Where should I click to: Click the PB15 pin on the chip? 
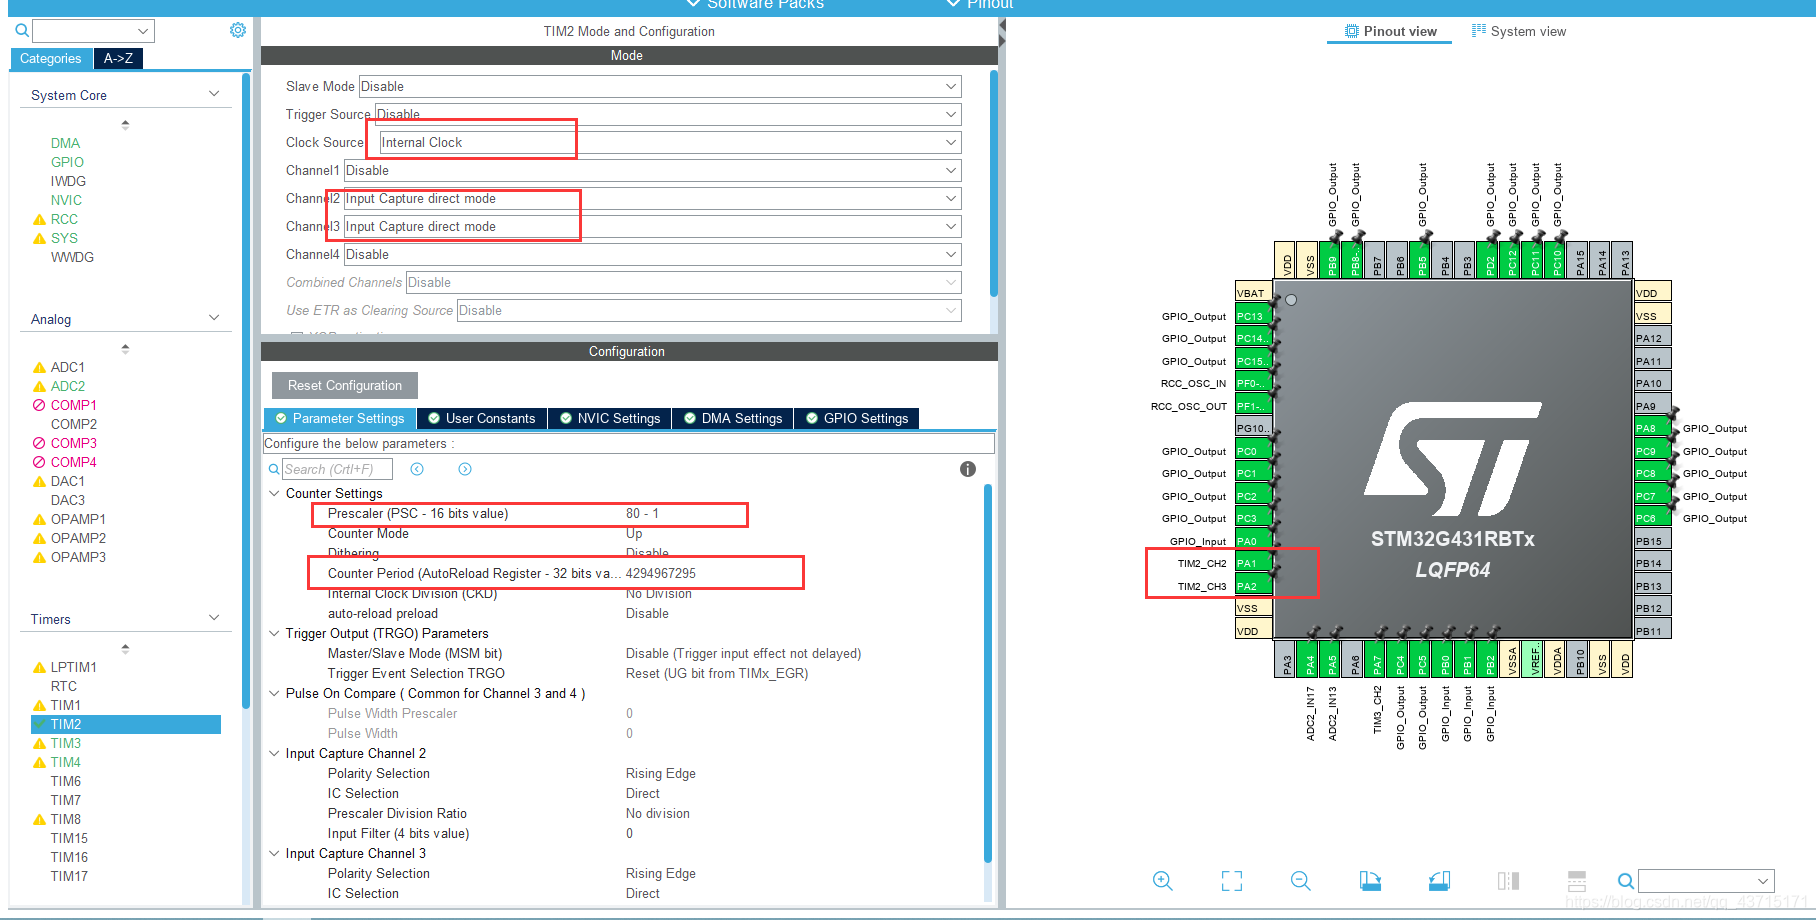(1653, 541)
